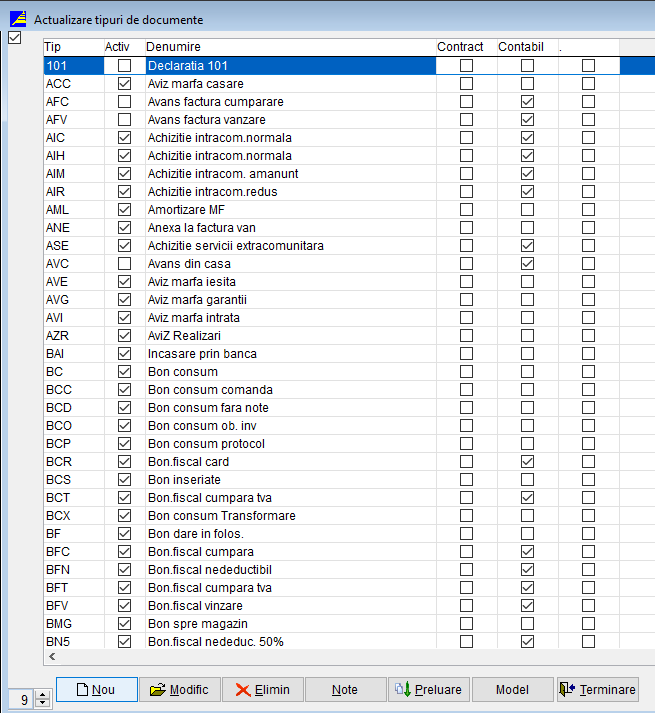
Task: Click the Model button
Action: coord(512,689)
